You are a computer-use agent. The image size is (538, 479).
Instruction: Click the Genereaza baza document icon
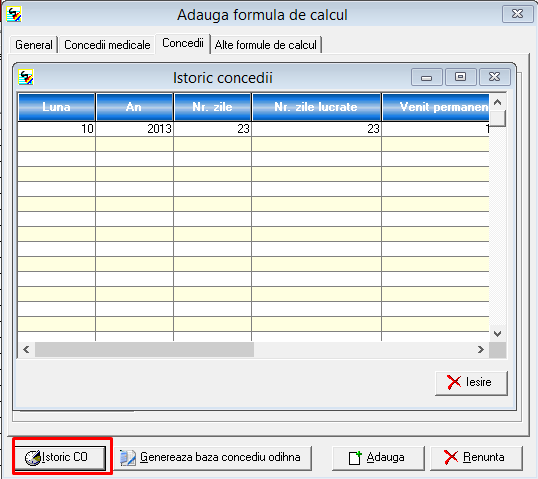[128, 458]
